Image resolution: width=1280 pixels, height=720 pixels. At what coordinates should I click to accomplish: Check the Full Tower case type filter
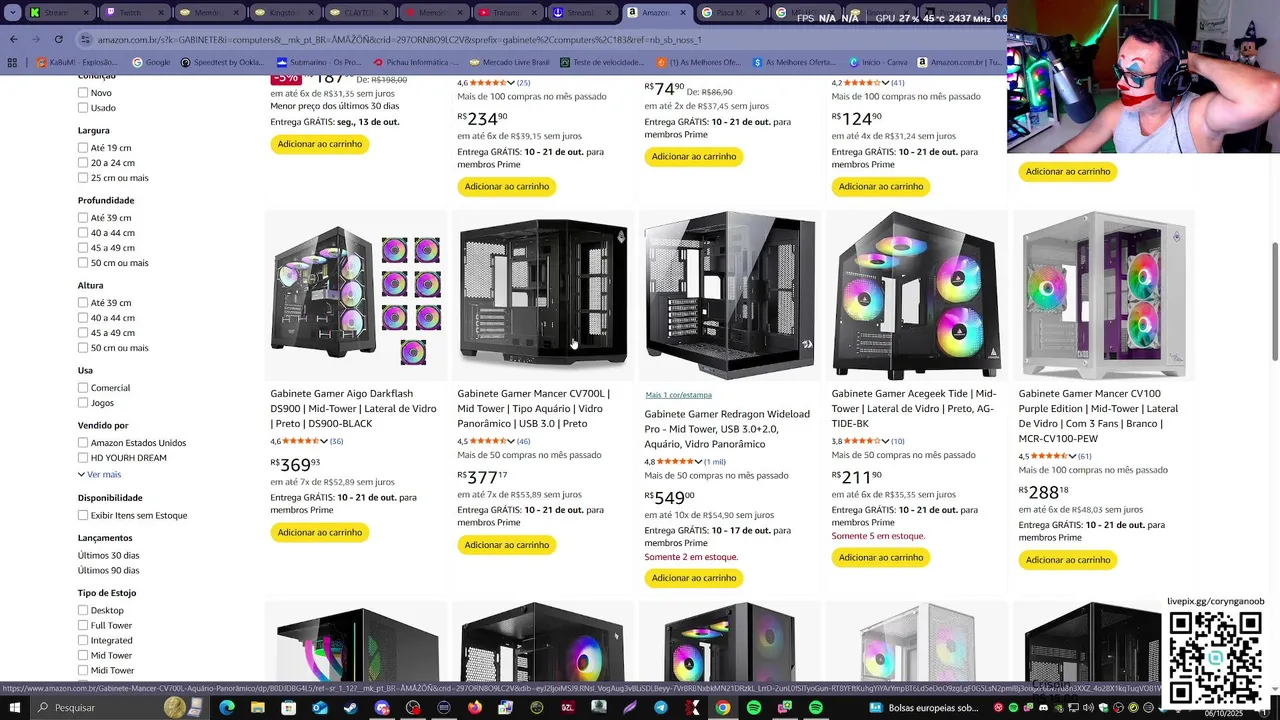tap(83, 626)
